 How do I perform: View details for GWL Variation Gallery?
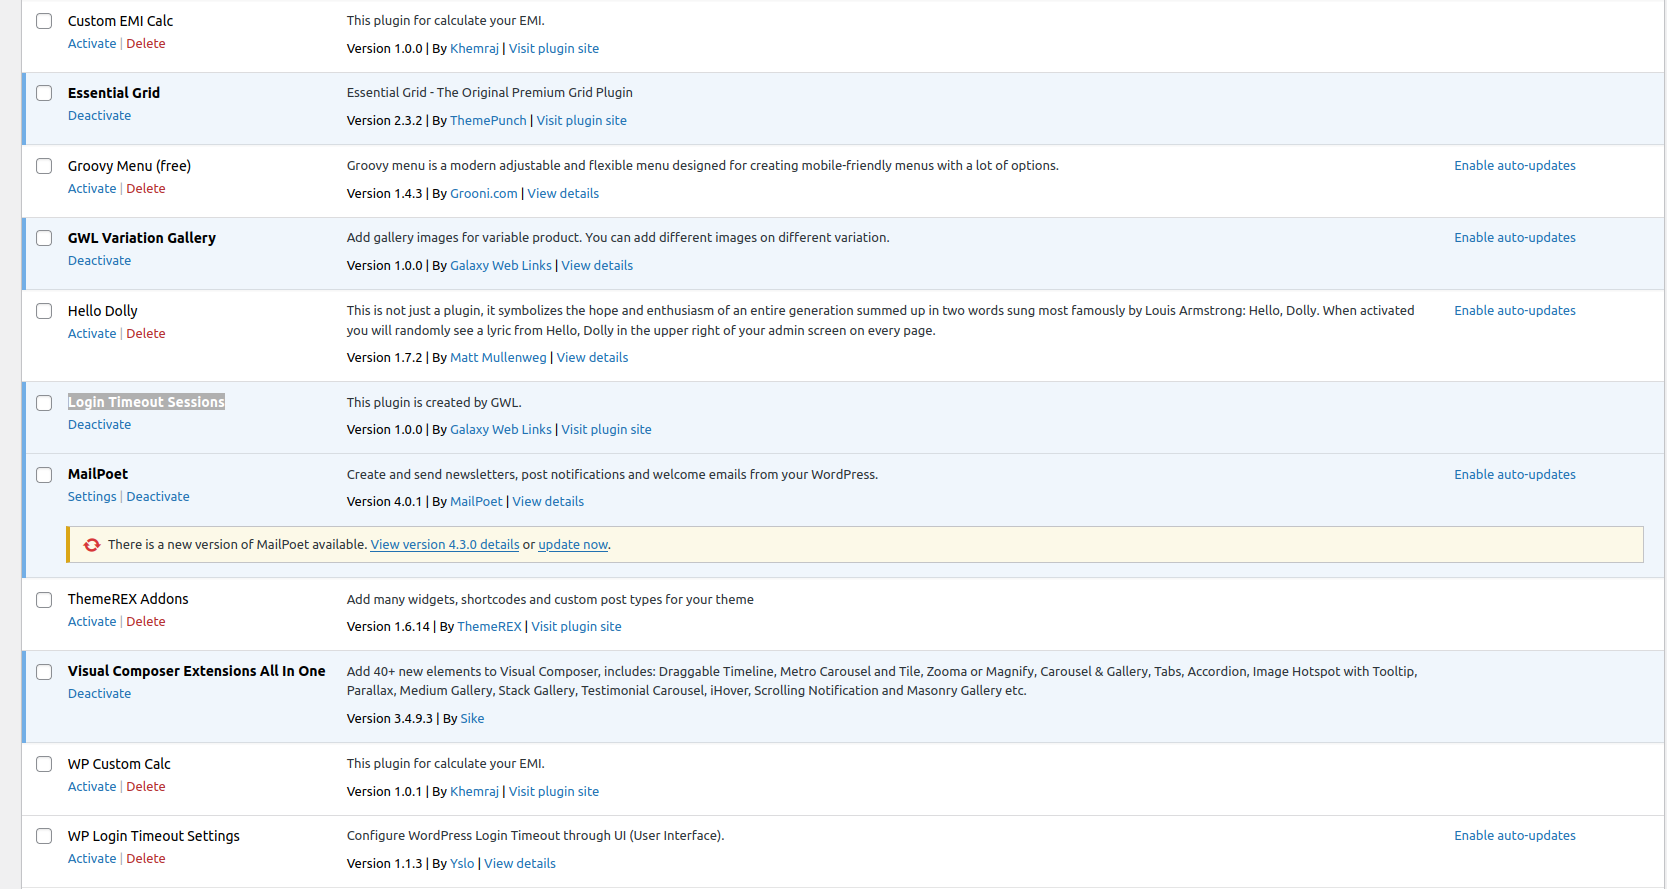(x=597, y=266)
